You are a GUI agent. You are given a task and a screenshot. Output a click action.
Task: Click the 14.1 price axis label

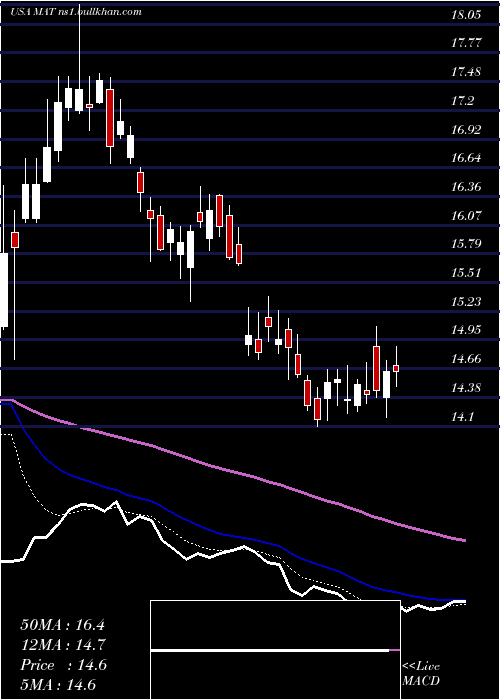click(x=462, y=417)
